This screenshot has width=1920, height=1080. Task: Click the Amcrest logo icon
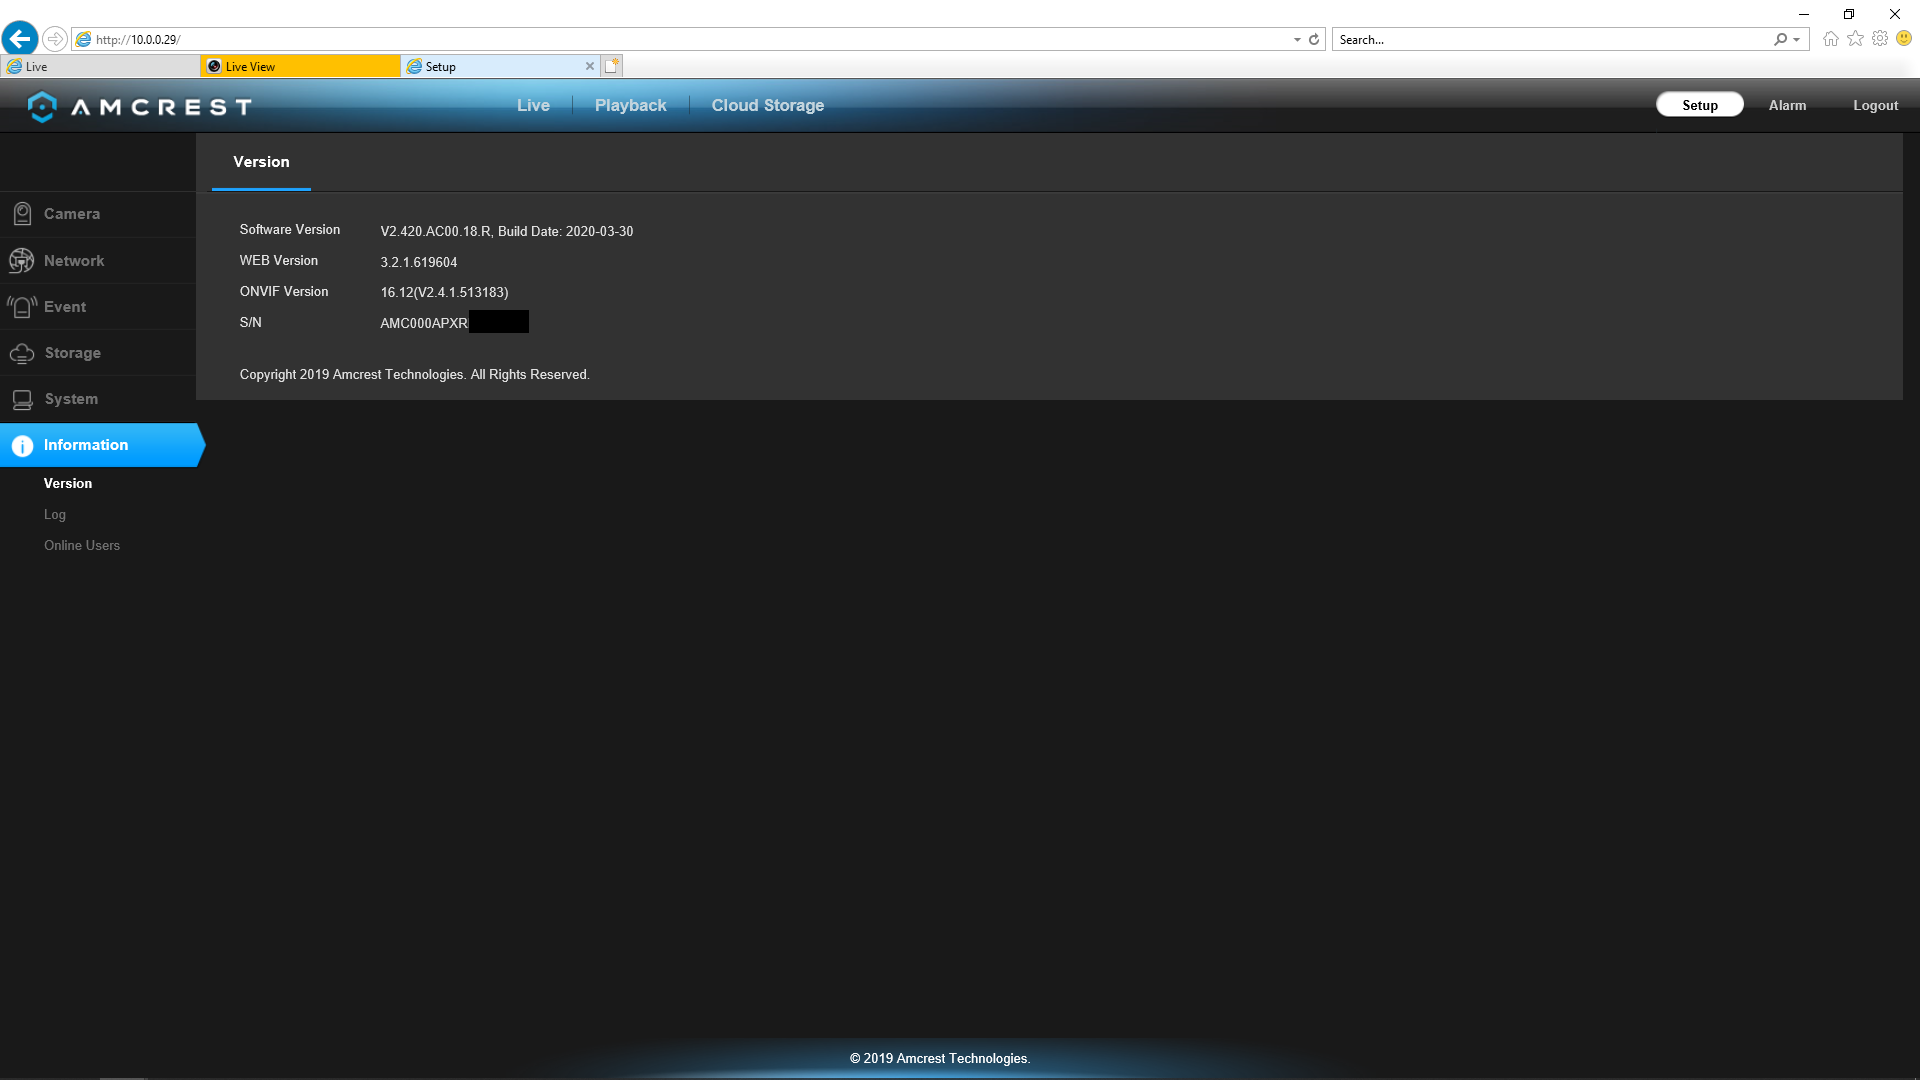tap(42, 106)
